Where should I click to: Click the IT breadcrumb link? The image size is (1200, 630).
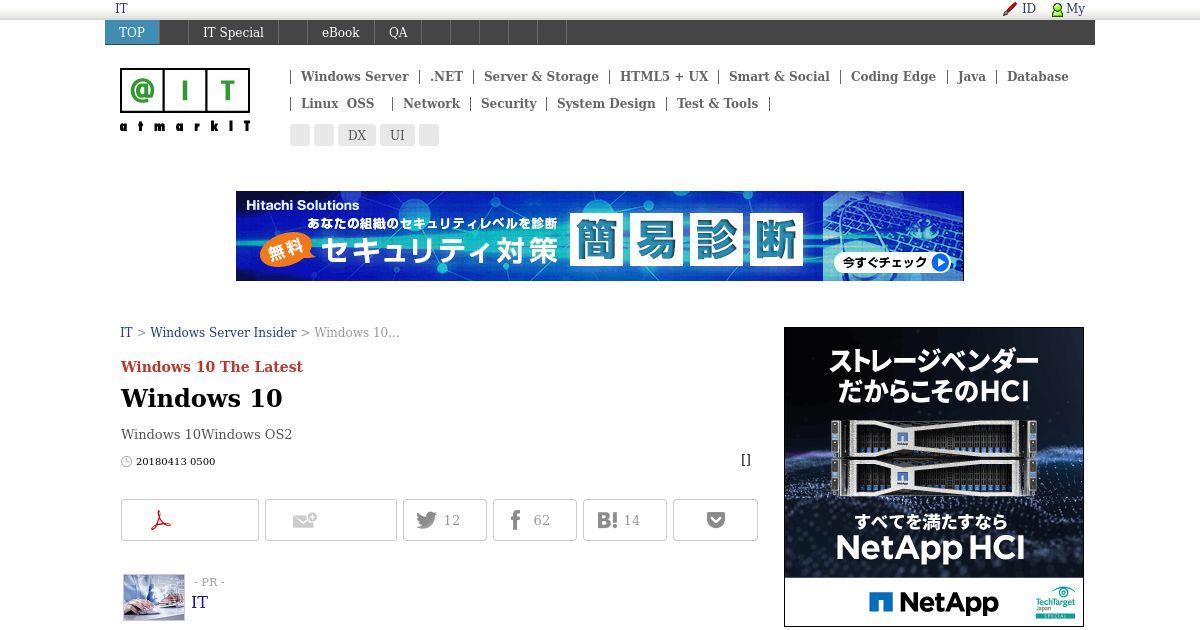(126, 332)
